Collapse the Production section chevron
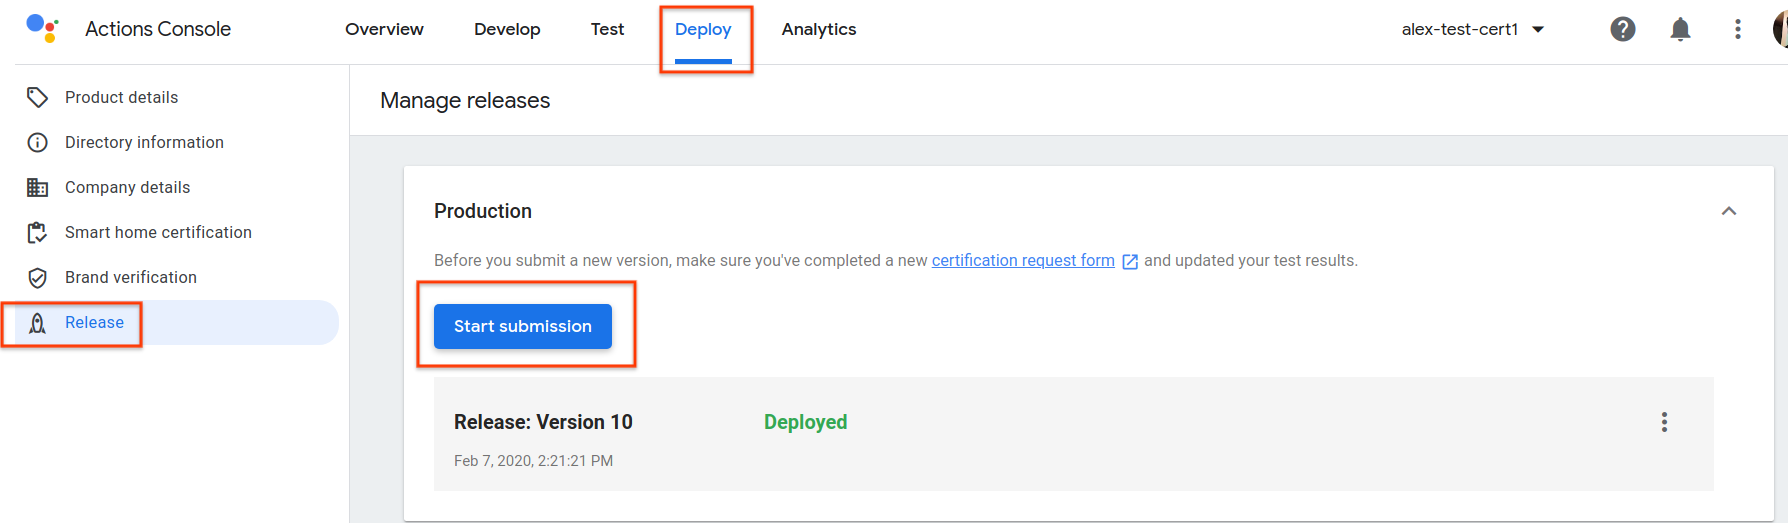The image size is (1791, 526). coord(1728,211)
